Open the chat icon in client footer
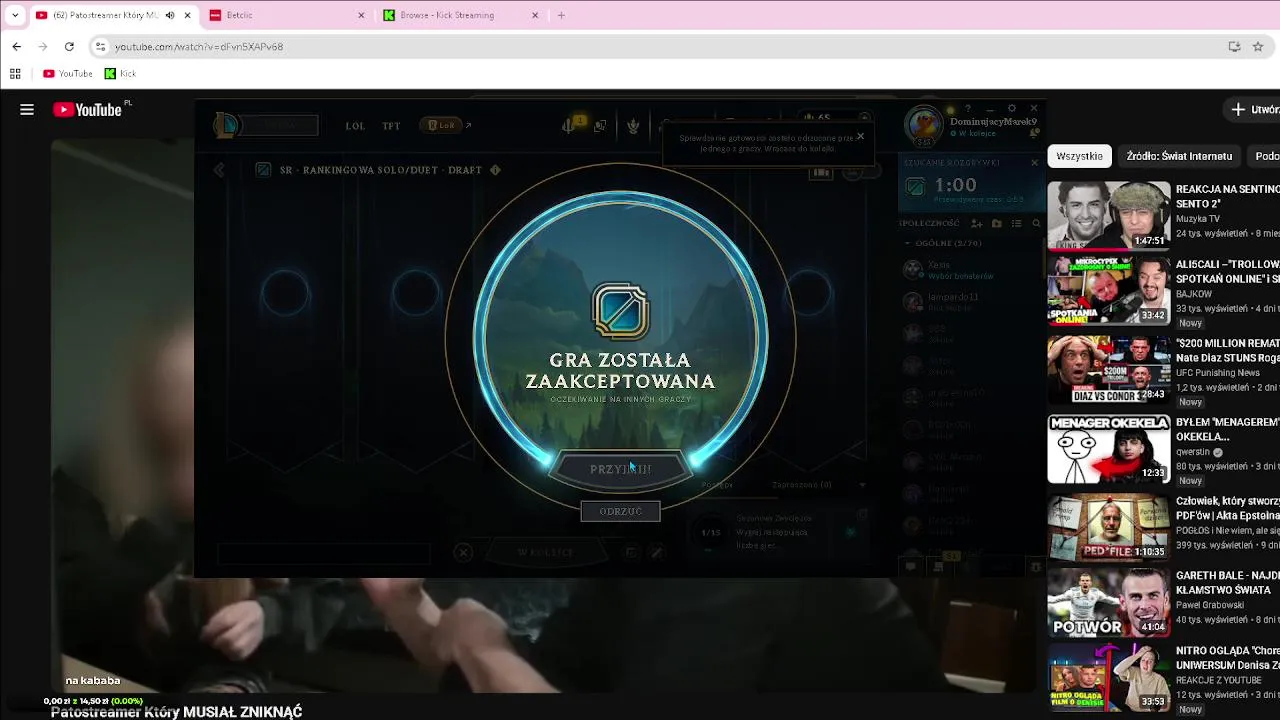 pyautogui.click(x=910, y=567)
